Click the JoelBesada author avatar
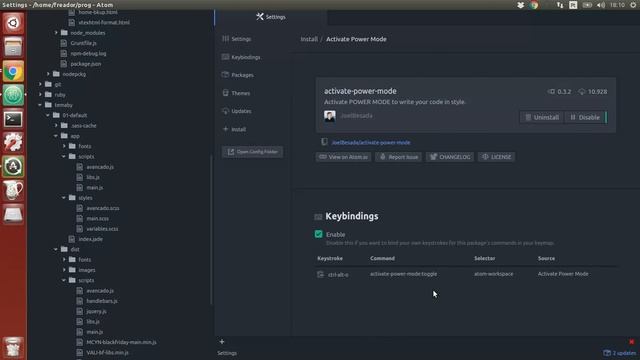The image size is (640, 360). click(x=329, y=116)
